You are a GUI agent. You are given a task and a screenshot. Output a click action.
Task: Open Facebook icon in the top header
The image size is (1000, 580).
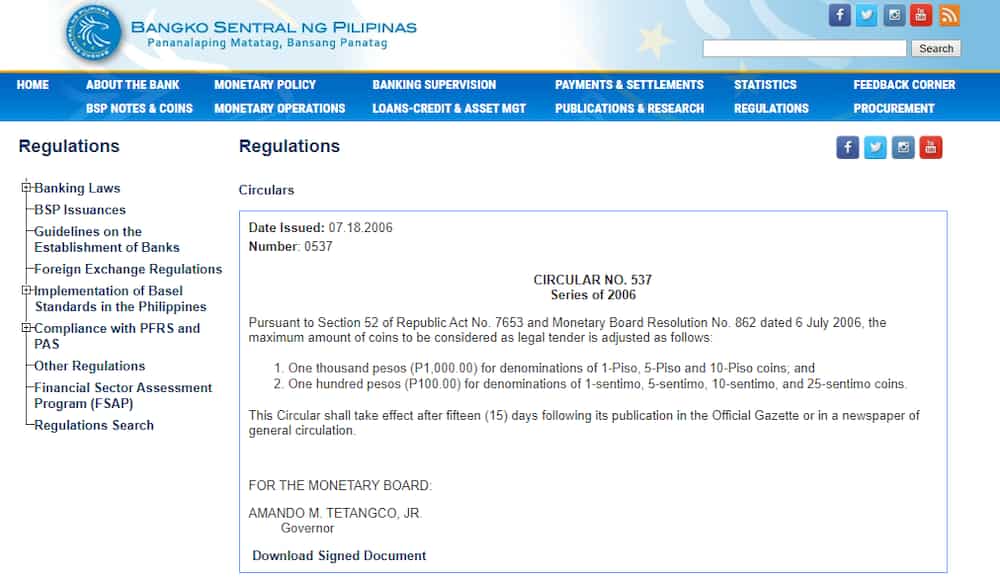click(839, 15)
